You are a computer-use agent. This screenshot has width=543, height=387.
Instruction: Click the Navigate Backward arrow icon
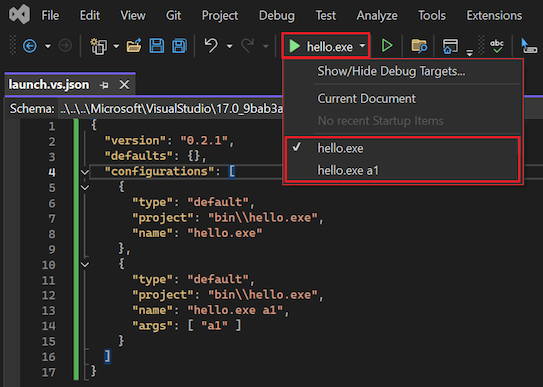click(x=30, y=46)
